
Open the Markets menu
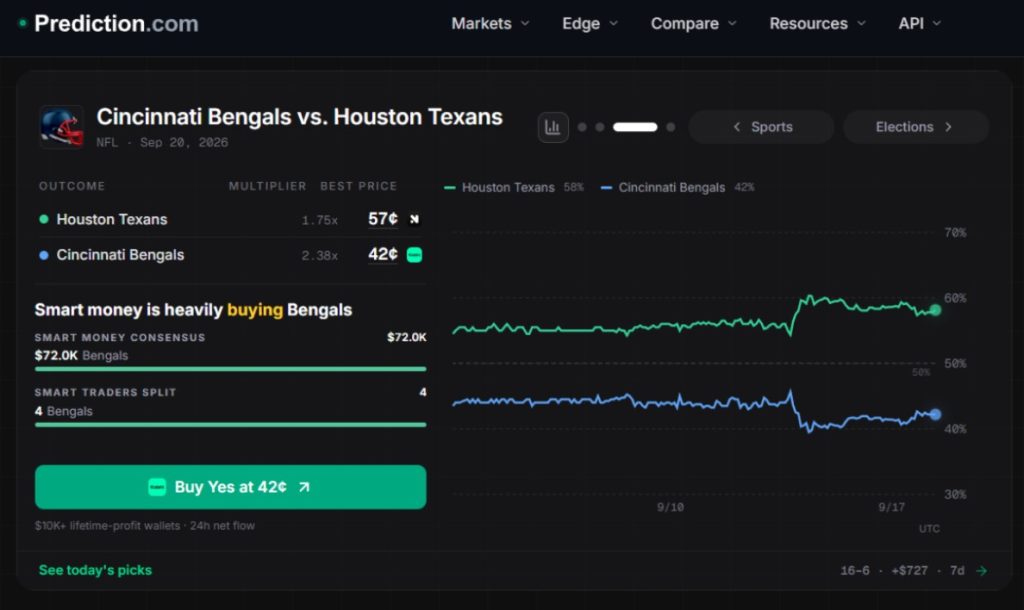tap(490, 24)
